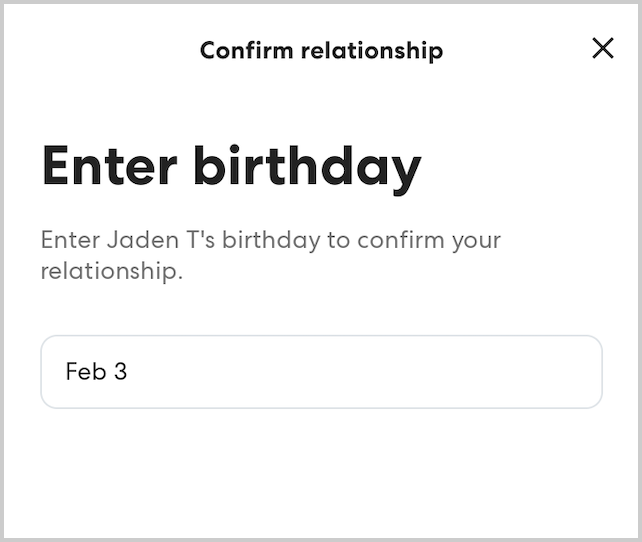Screen dimensions: 642x542
Task: Click the birthday input field
Action: coord(321,372)
